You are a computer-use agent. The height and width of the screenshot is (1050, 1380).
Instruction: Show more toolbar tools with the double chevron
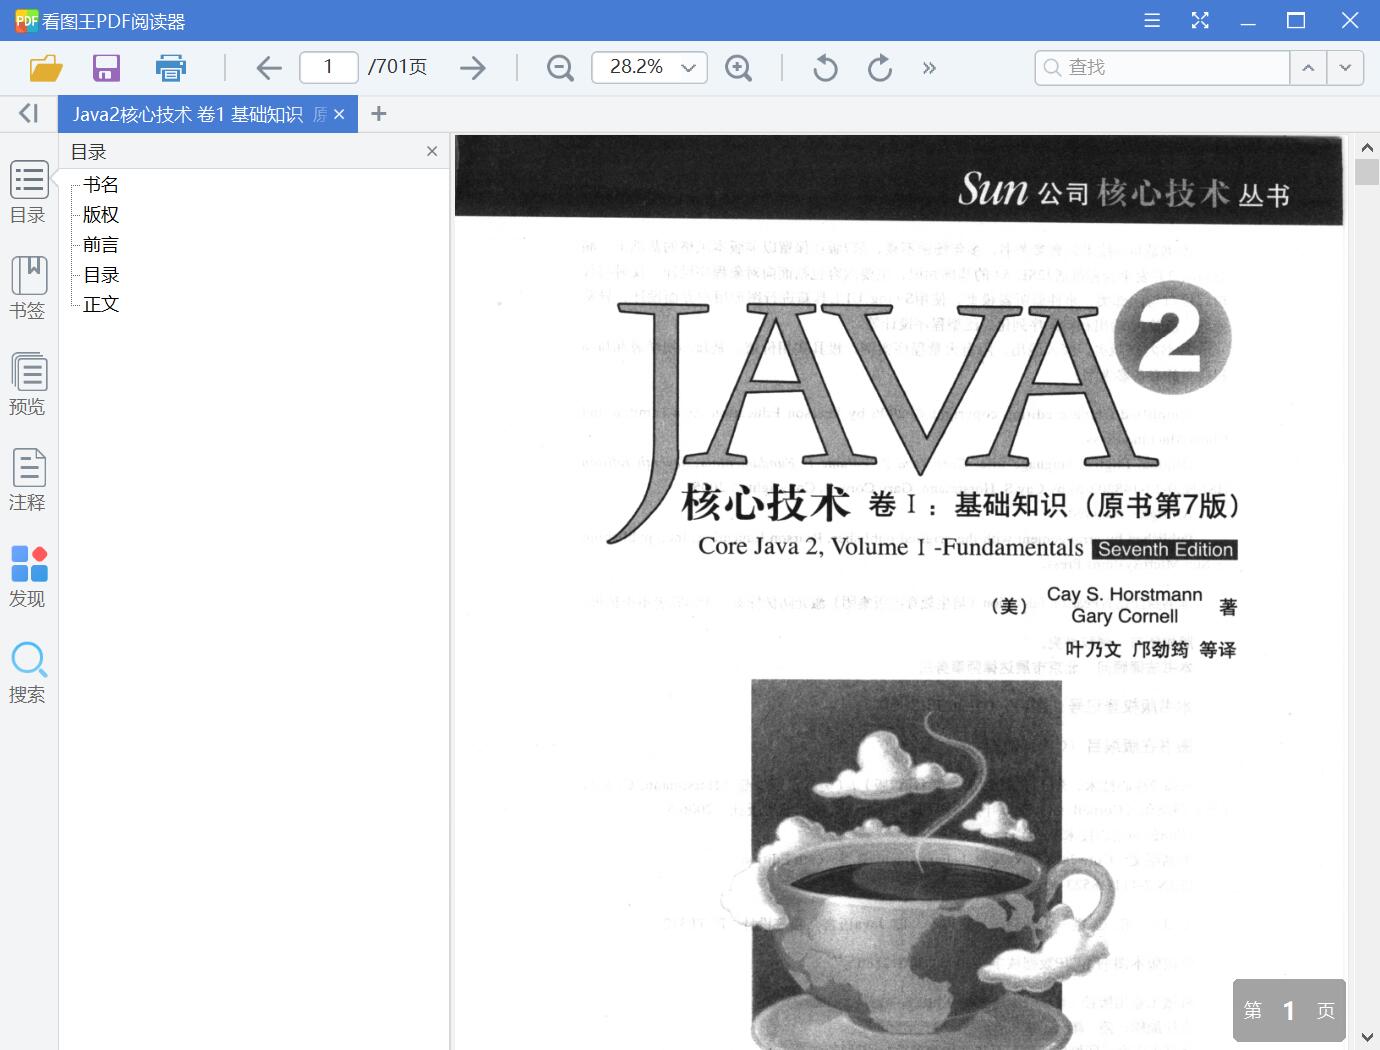pos(929,68)
